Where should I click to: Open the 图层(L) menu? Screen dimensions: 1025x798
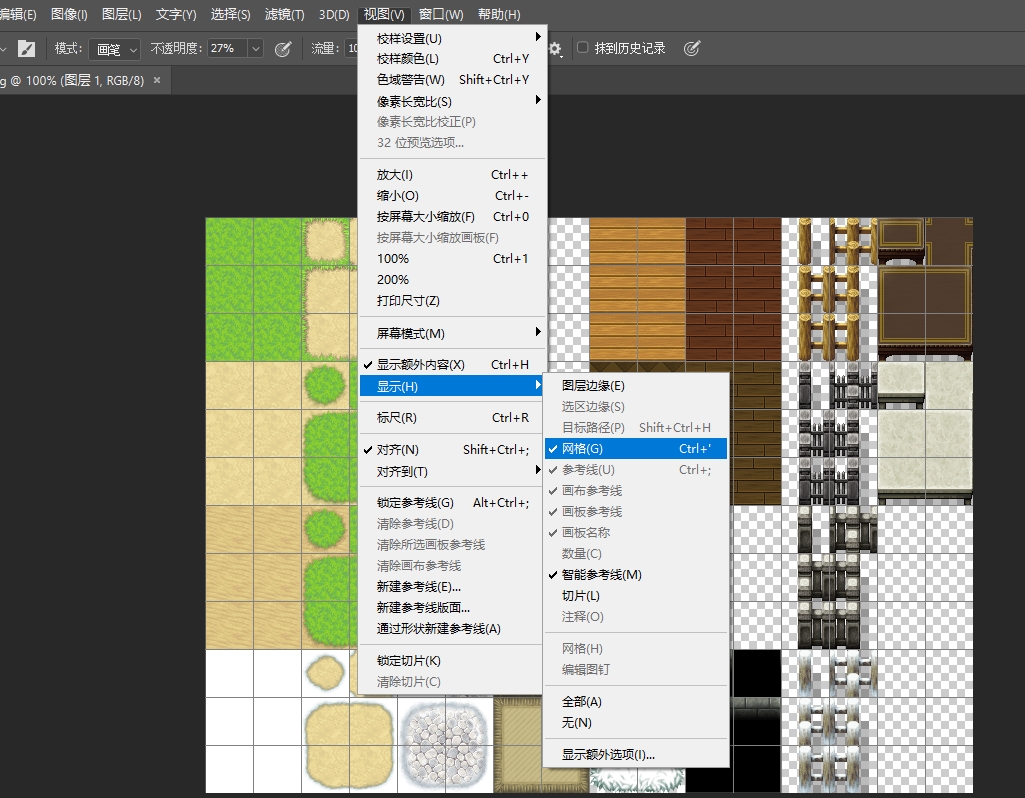[122, 14]
